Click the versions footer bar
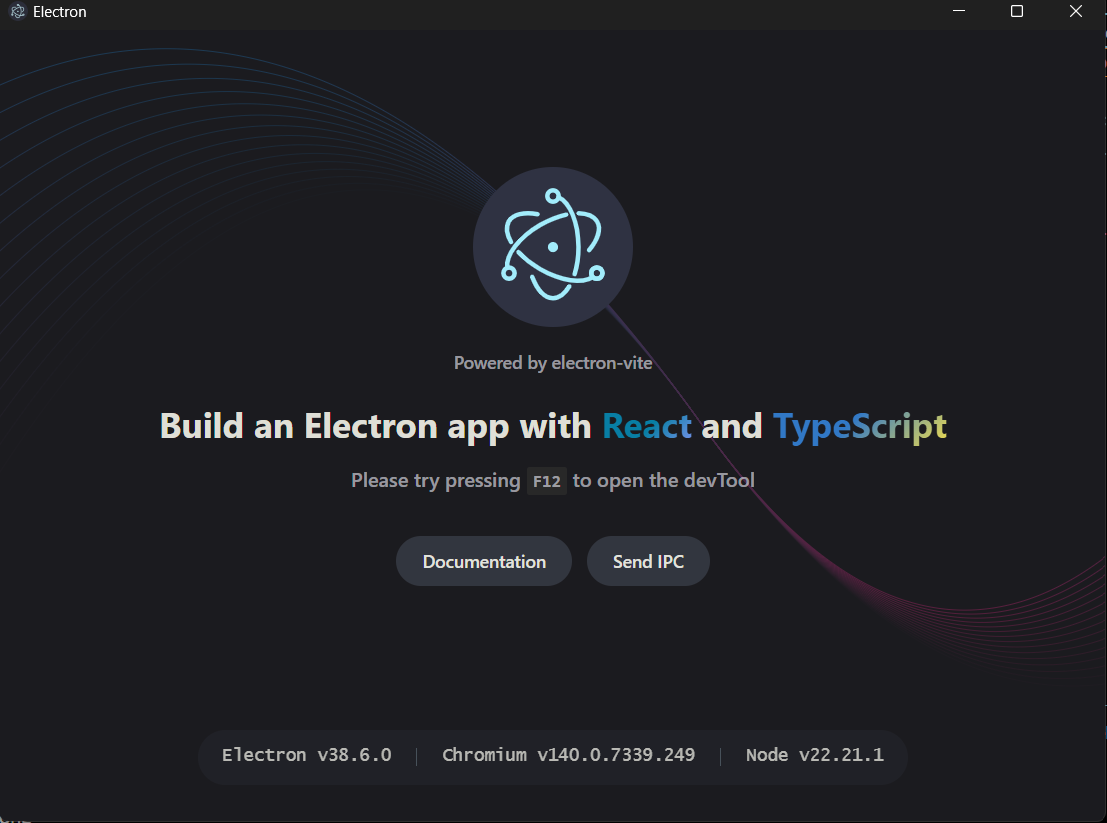This screenshot has height=823, width=1107. (x=553, y=755)
